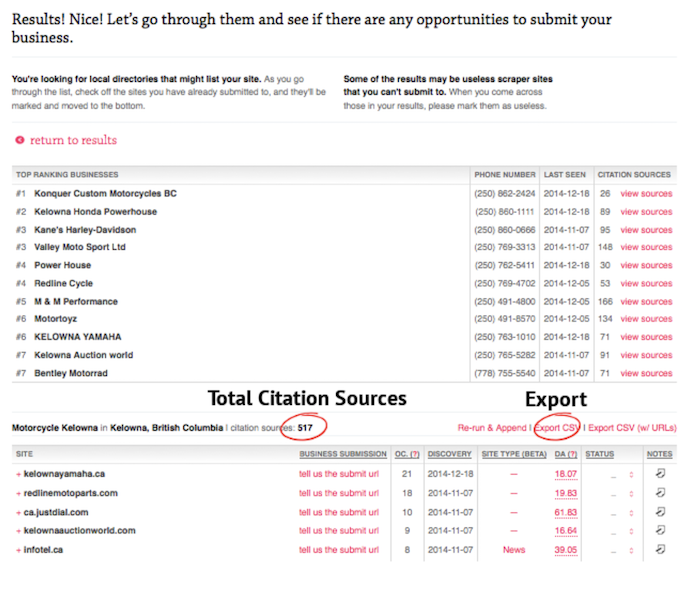Click the return to results link
Image resolution: width=700 pixels, height=590 pixels.
(x=73, y=140)
